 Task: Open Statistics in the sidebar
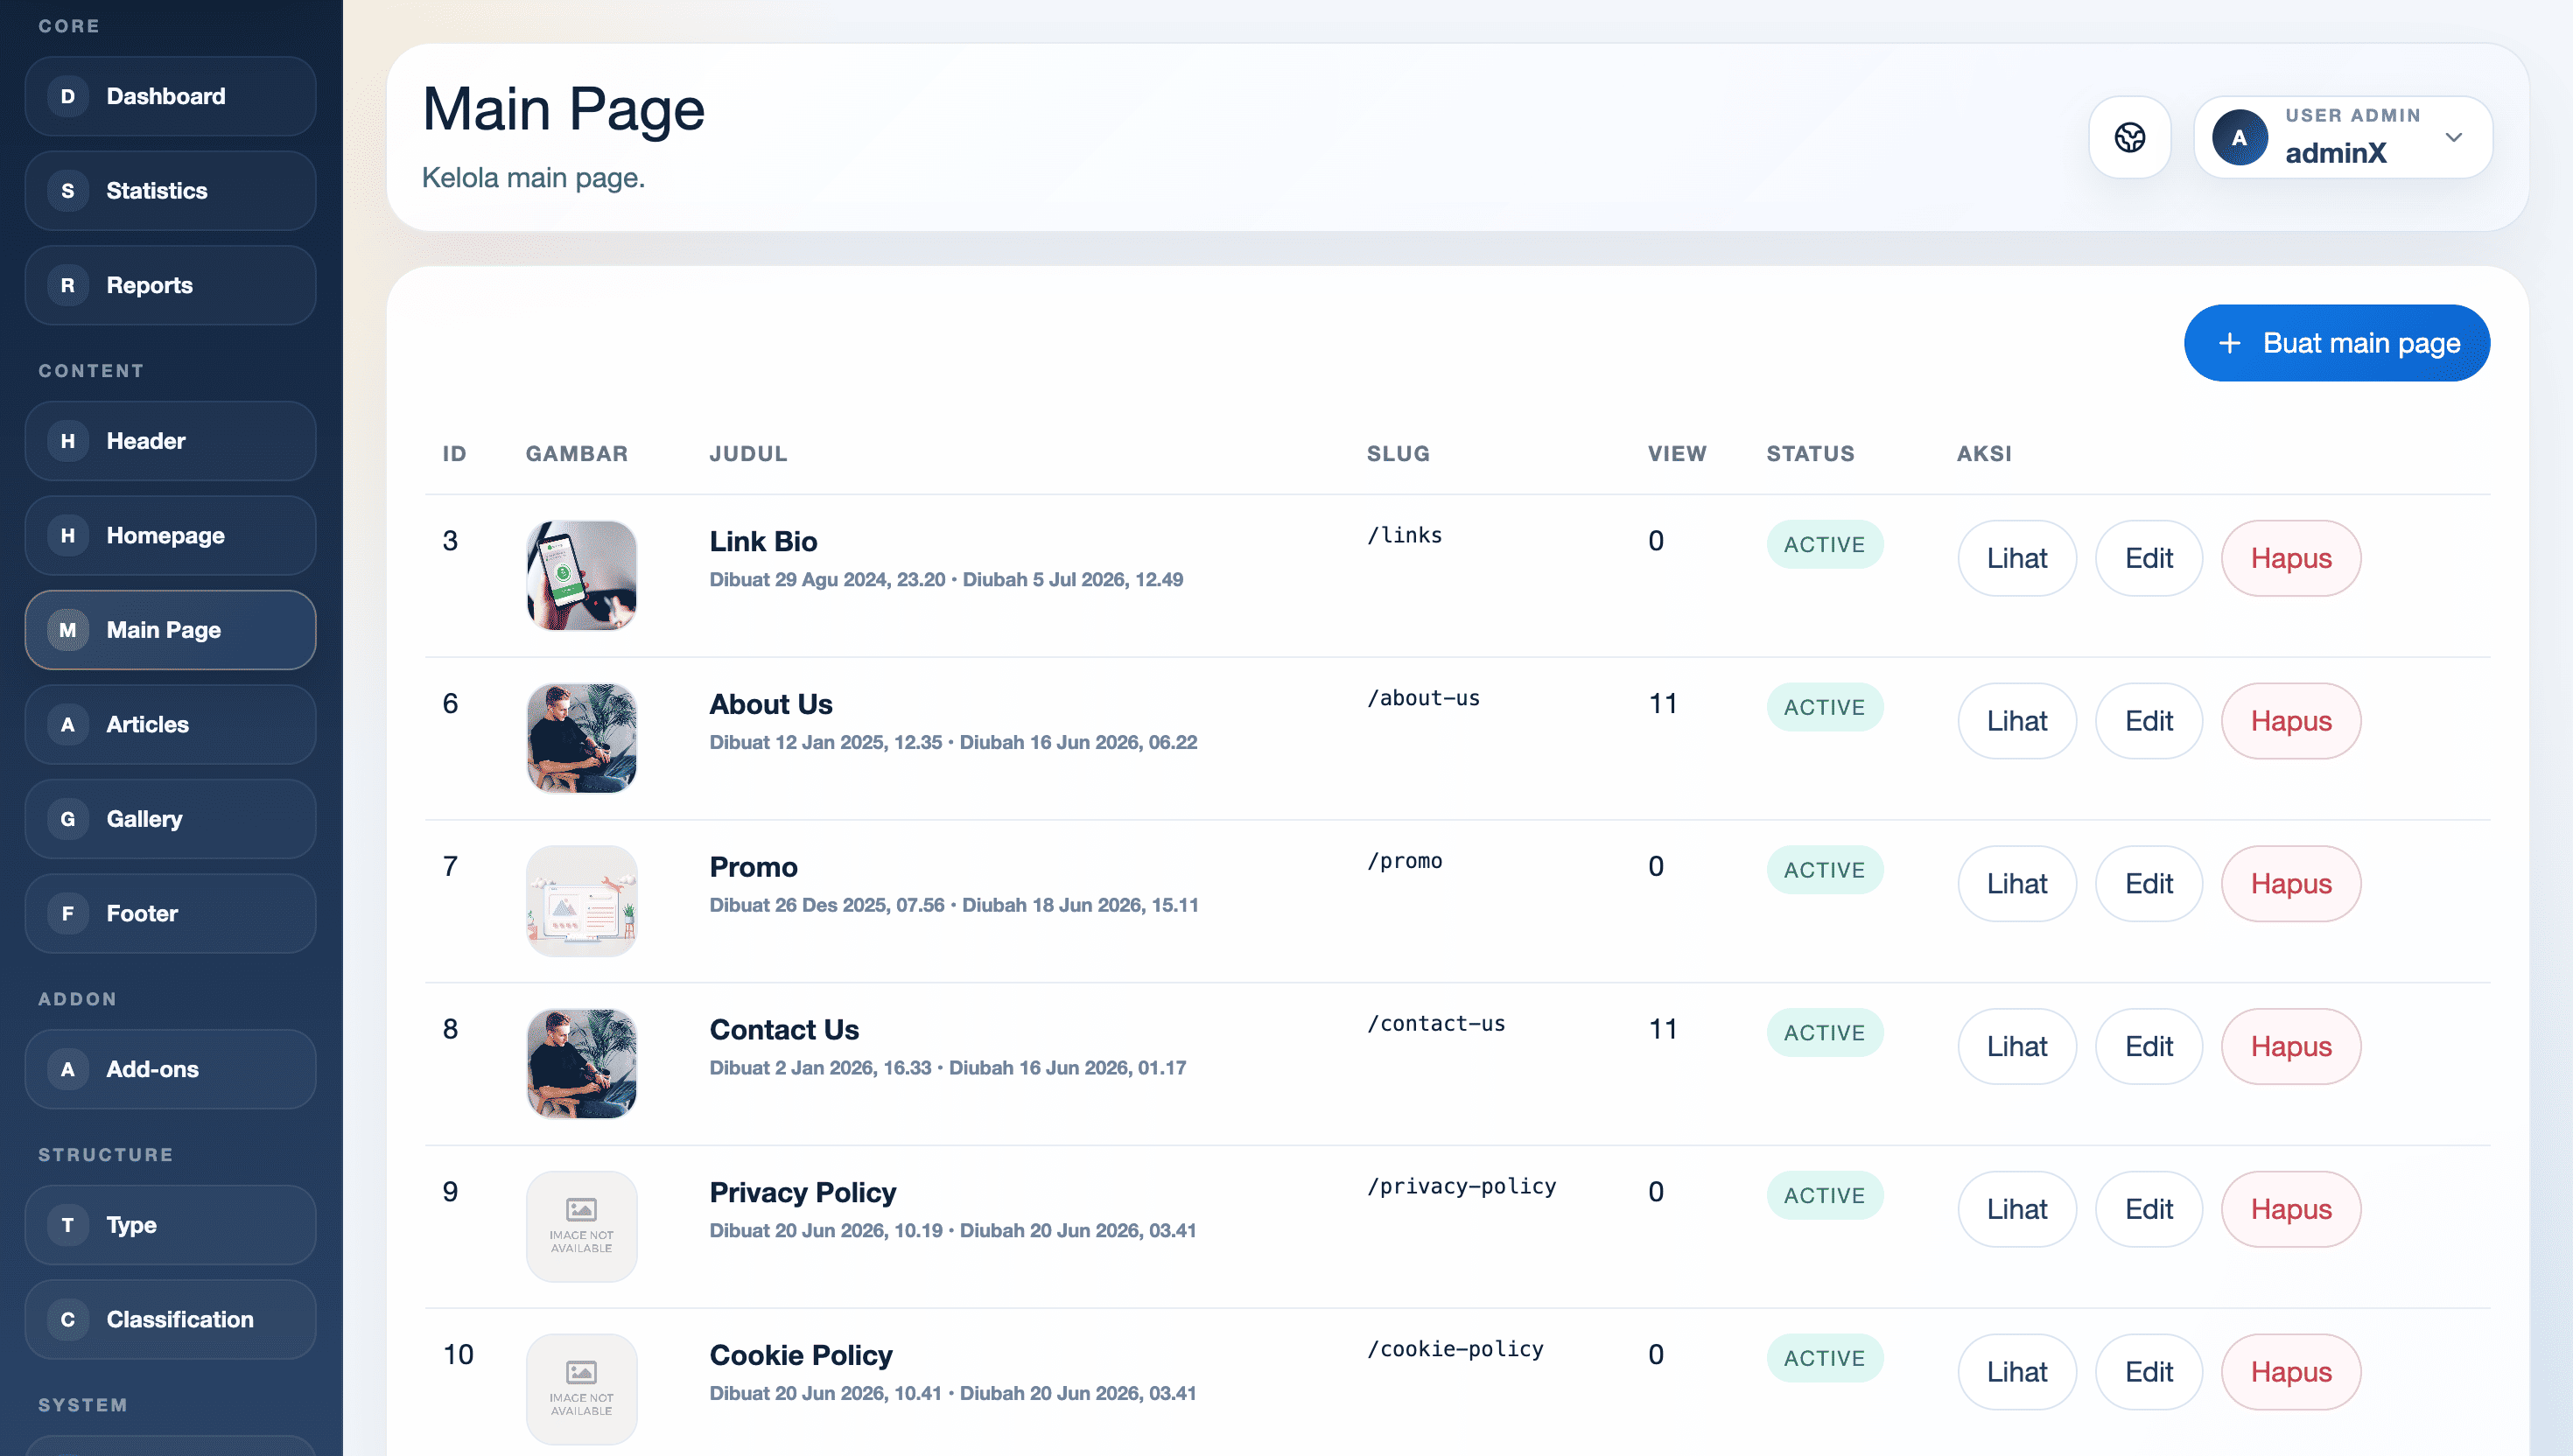coord(170,191)
